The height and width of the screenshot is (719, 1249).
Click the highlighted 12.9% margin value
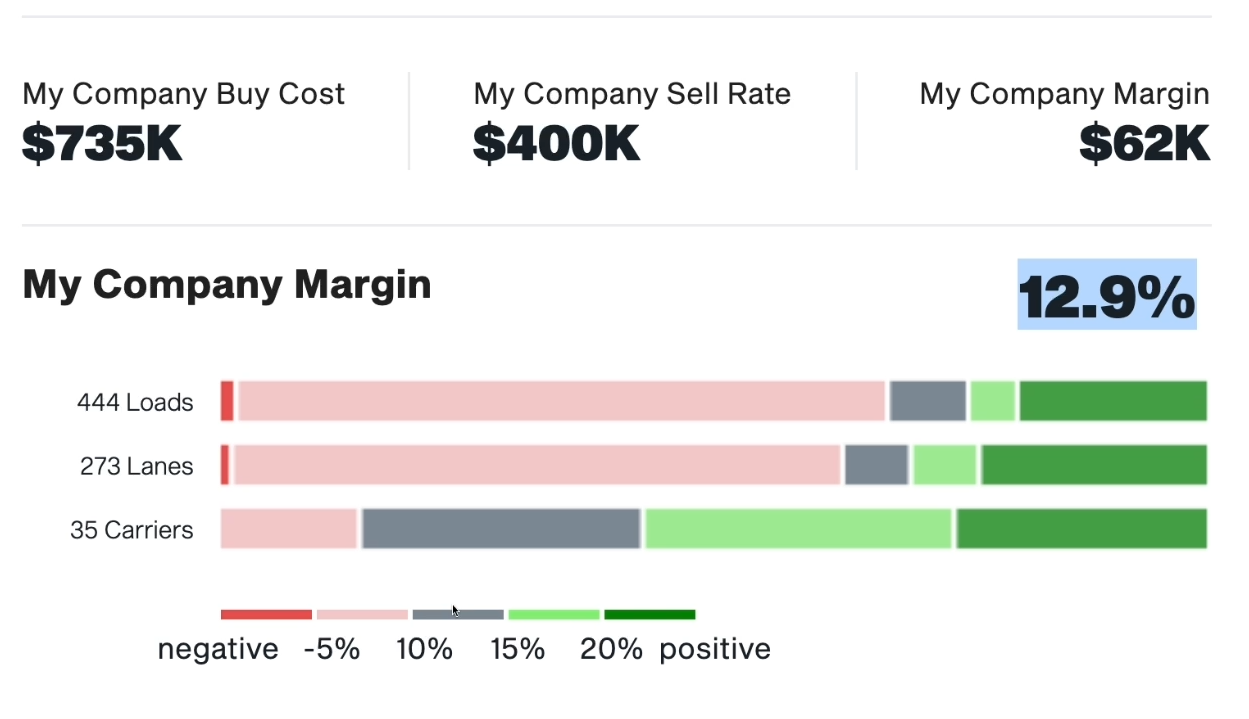click(1107, 297)
